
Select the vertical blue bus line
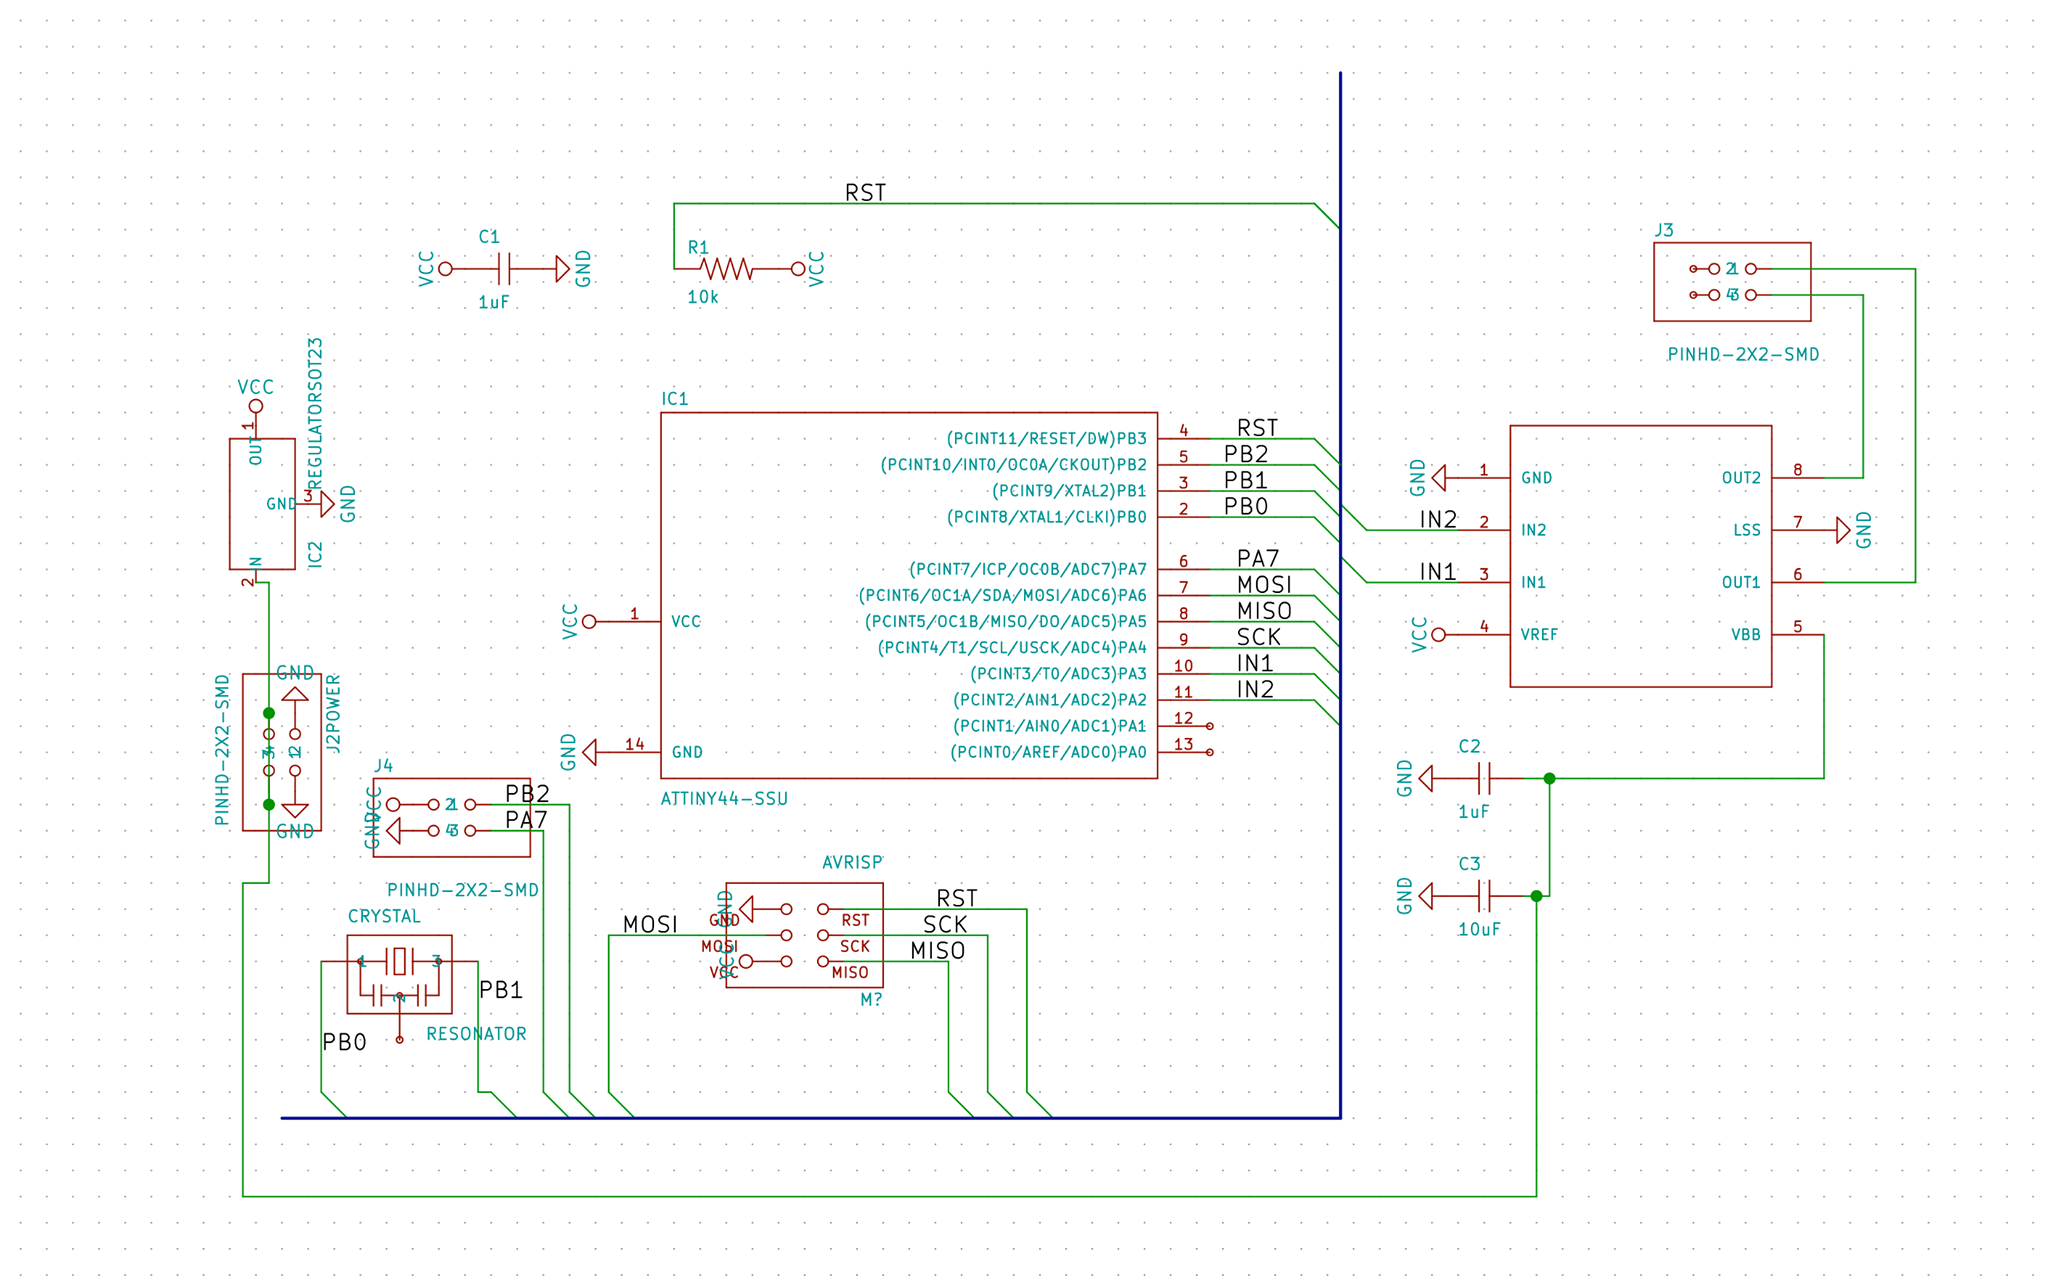click(1340, 594)
